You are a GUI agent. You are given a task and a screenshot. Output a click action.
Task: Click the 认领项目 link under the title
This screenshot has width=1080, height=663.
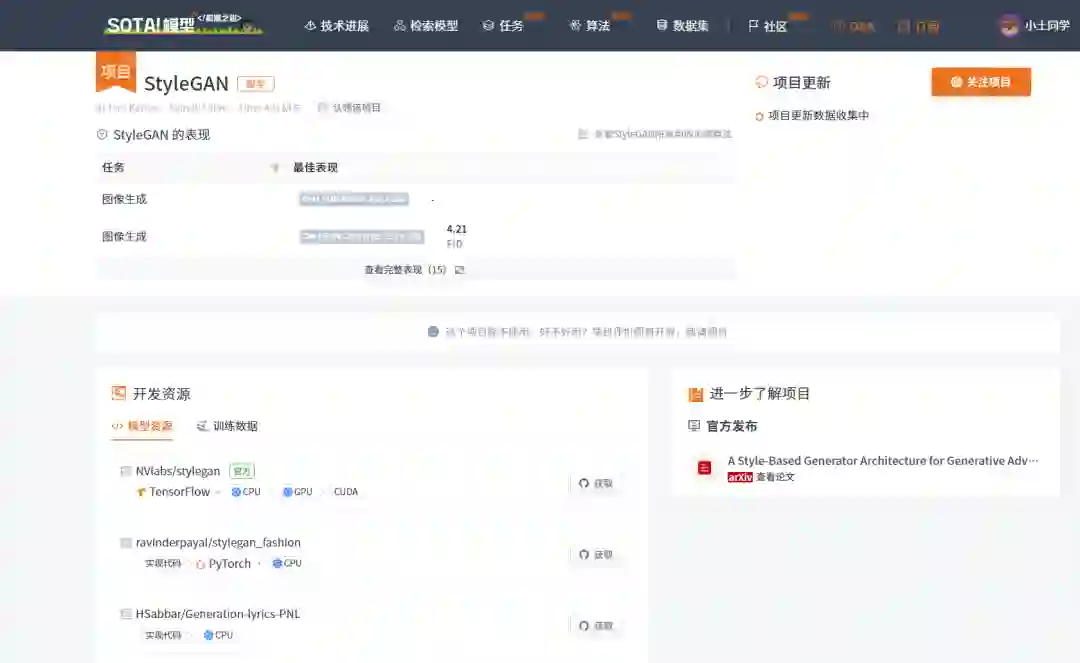349,107
